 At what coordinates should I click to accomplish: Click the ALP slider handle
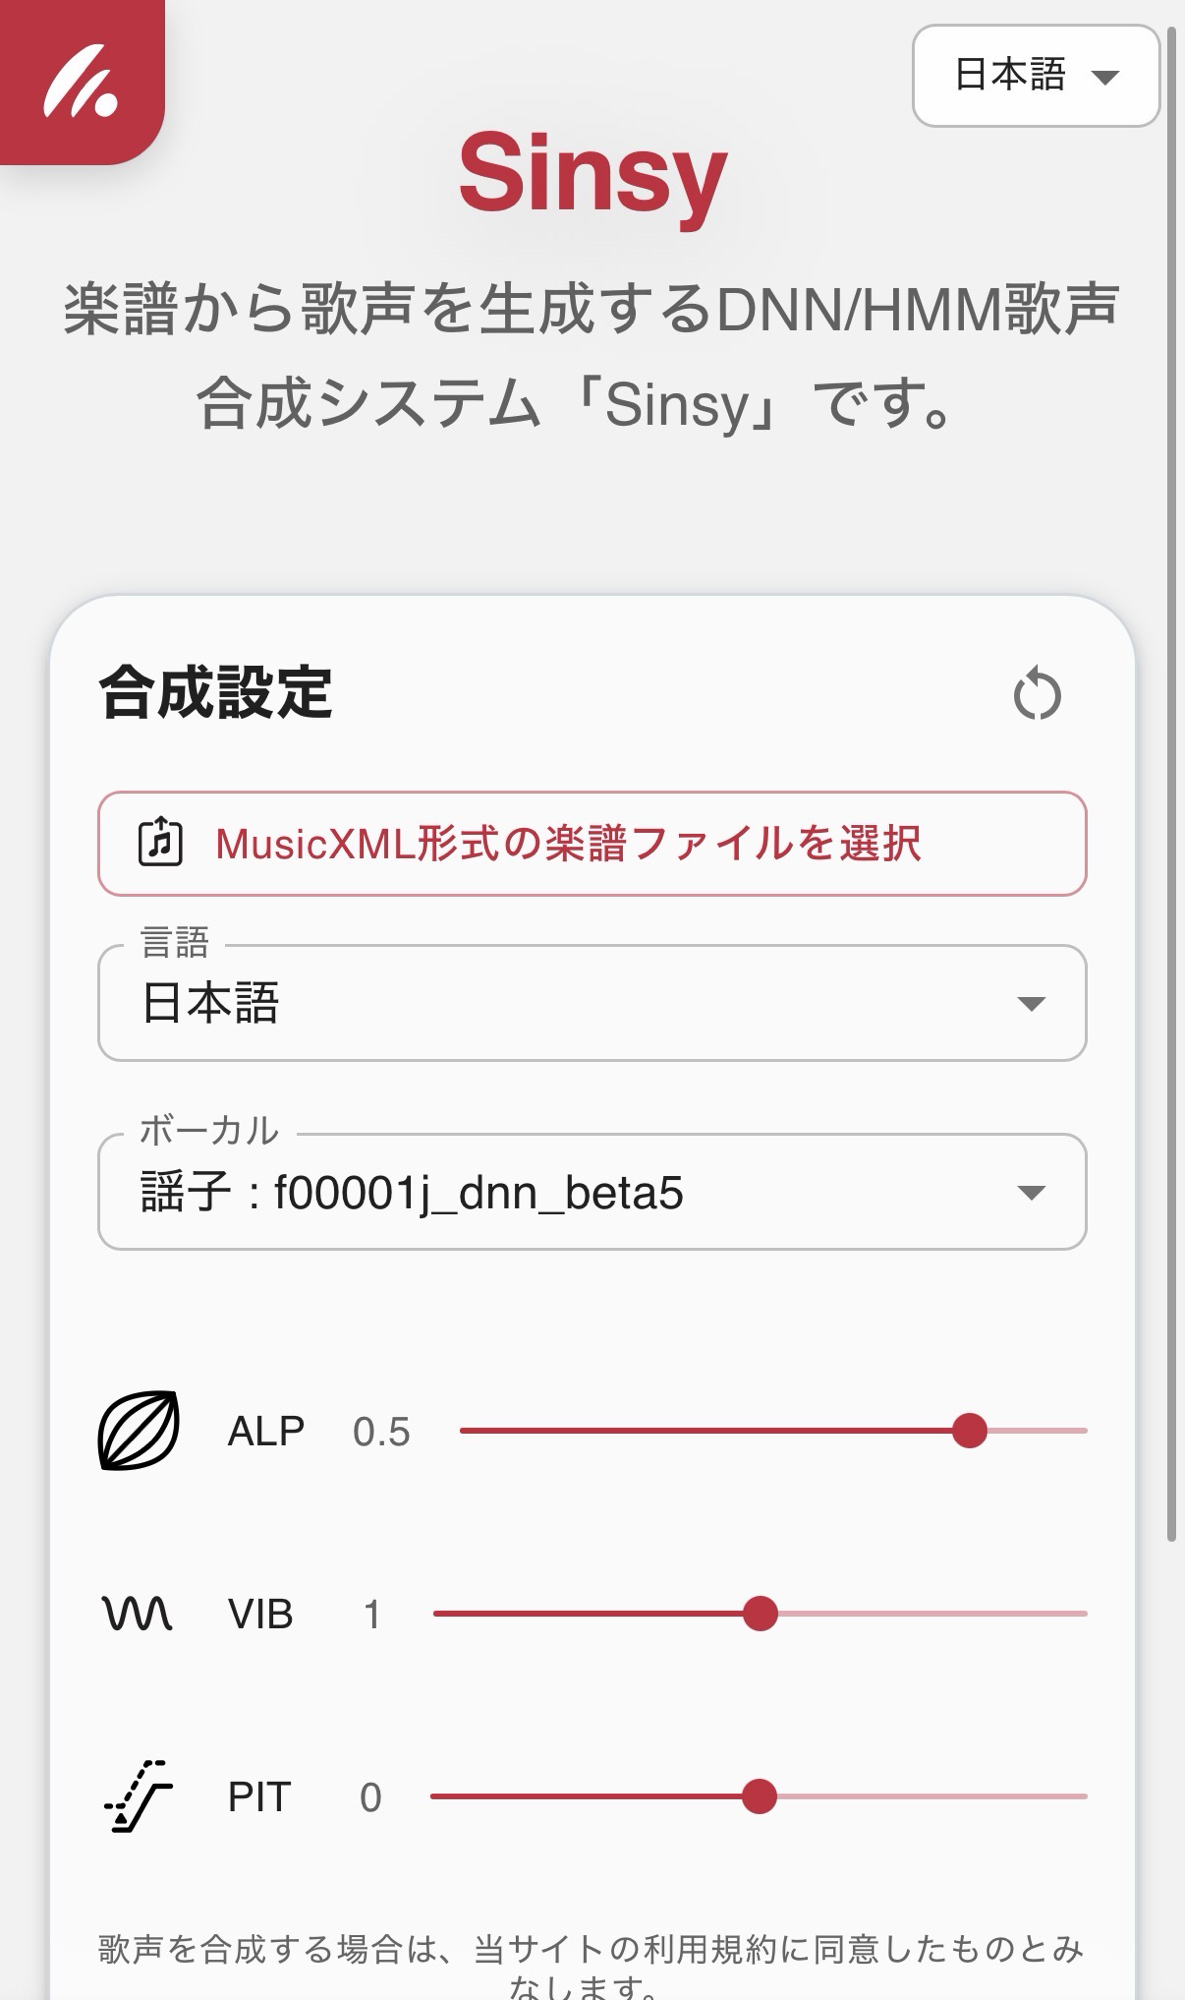(x=969, y=1431)
